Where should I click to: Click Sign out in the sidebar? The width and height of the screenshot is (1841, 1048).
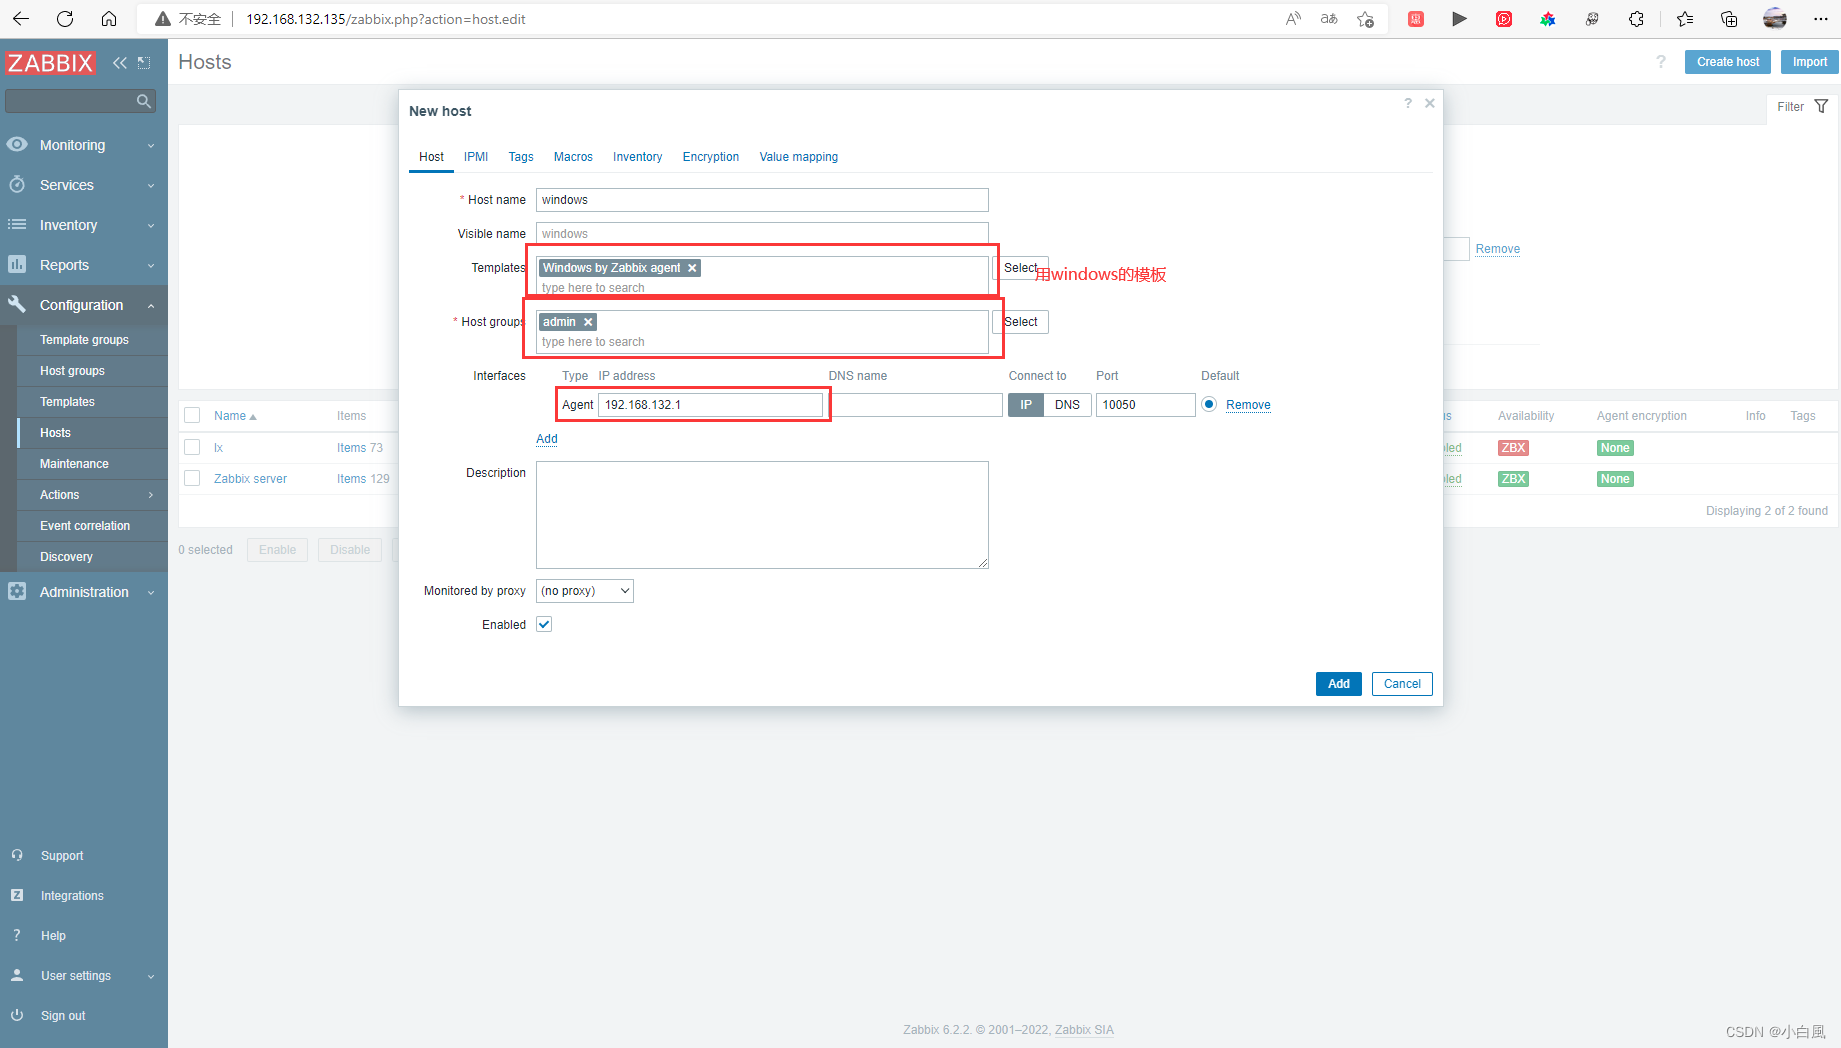click(63, 1016)
